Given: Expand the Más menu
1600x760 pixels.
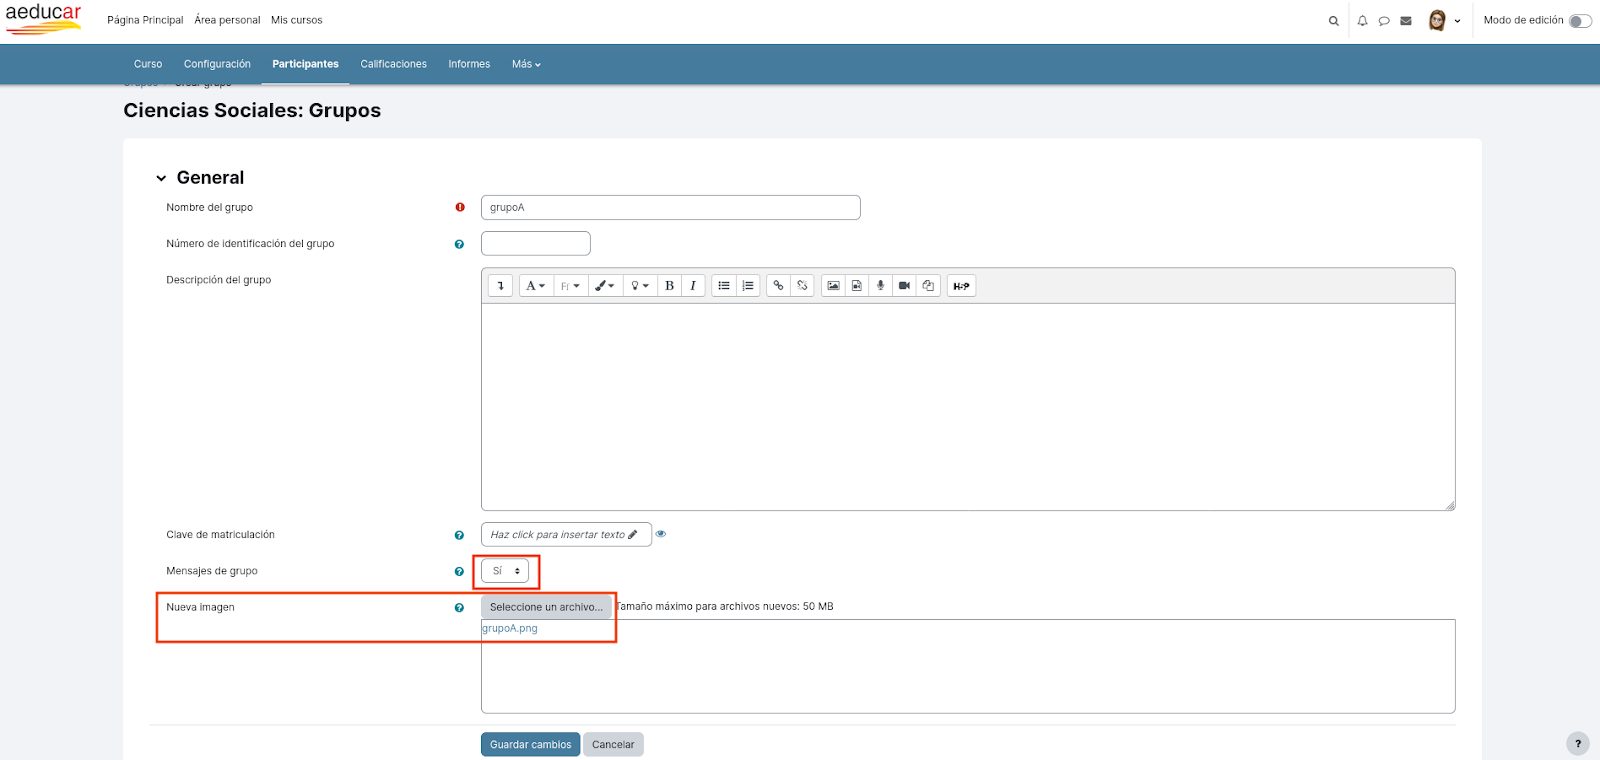Looking at the screenshot, I should (526, 64).
